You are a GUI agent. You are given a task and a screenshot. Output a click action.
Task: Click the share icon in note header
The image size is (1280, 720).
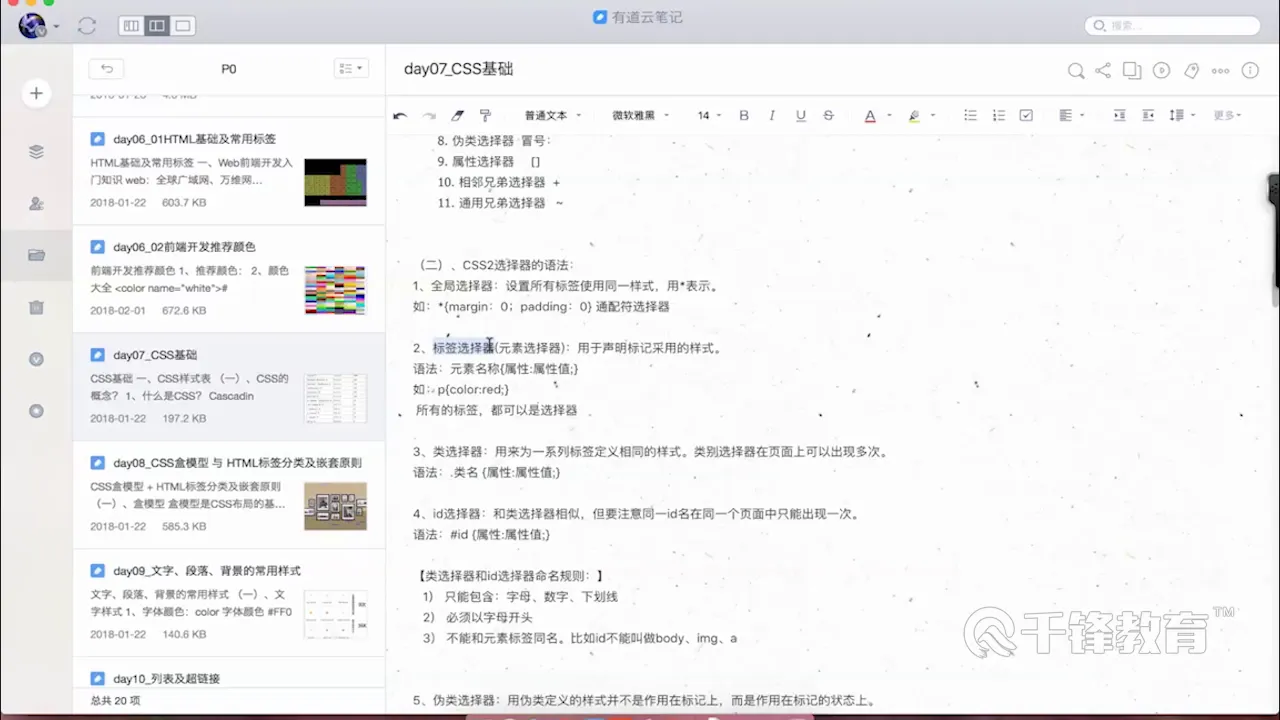(1103, 70)
